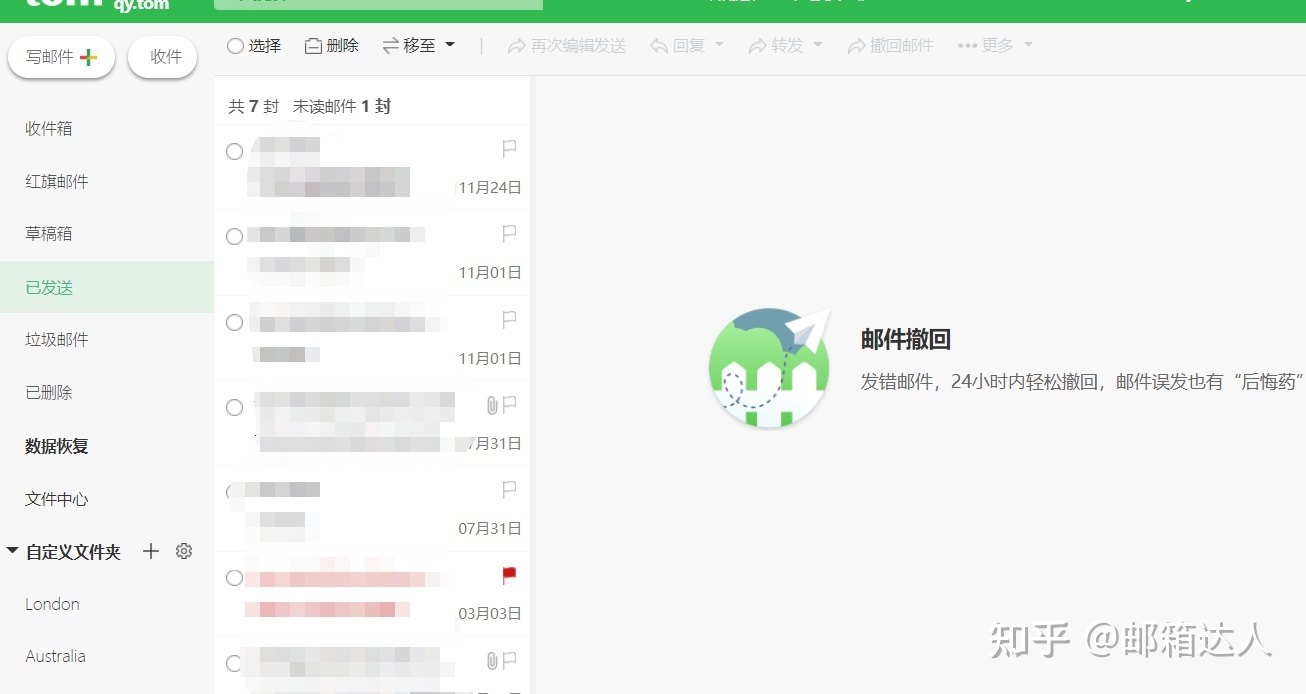Flag the first 11月01日 email
This screenshot has height=694, width=1306.
(x=509, y=234)
